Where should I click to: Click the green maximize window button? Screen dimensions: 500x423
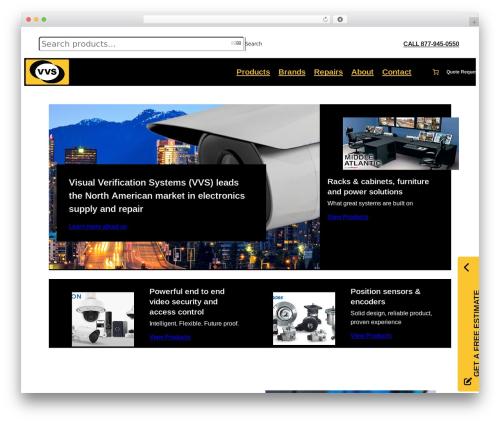tap(44, 20)
